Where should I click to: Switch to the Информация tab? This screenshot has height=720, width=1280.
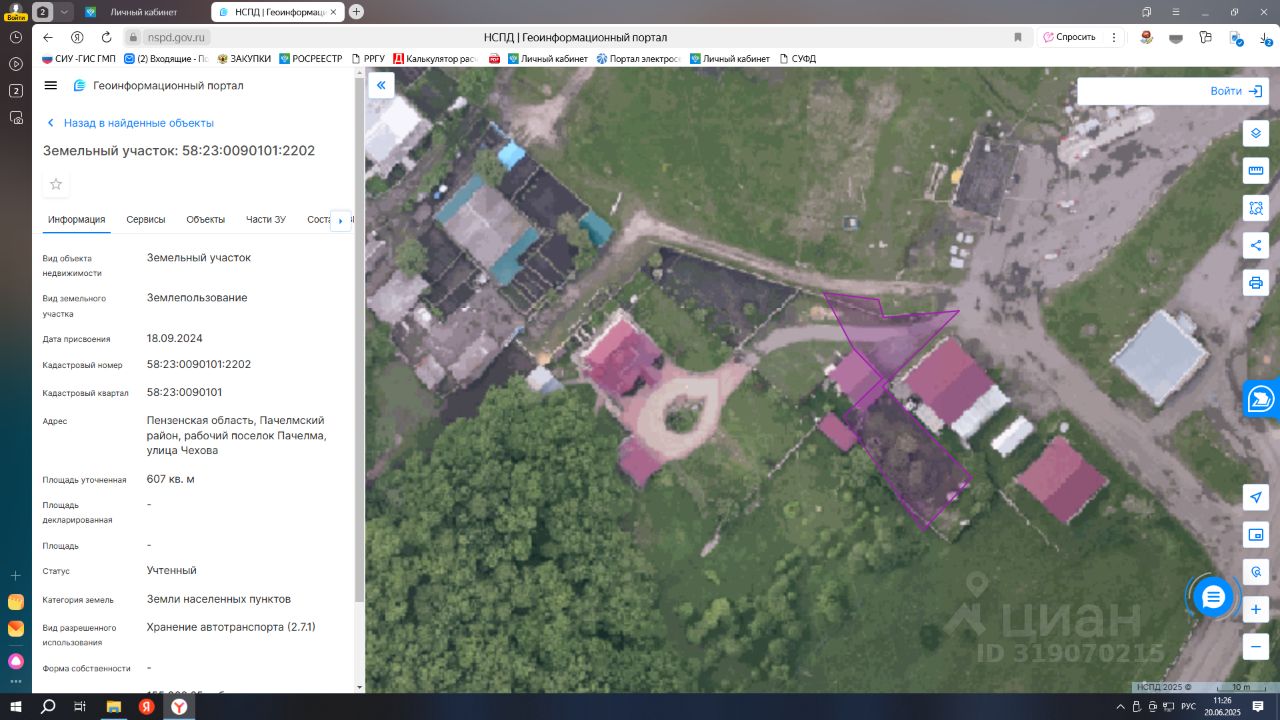(77, 220)
